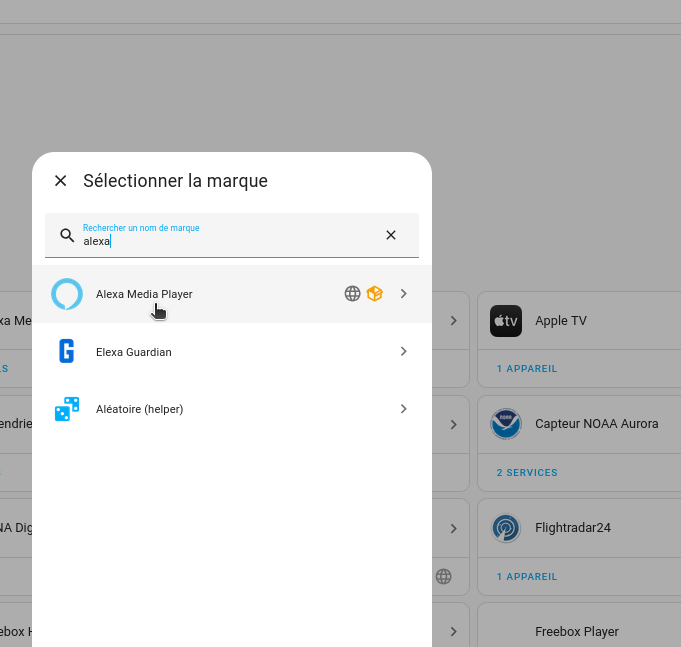Click the Apple TV logo icon
Viewport: 681px width, 647px height.
pos(506,321)
